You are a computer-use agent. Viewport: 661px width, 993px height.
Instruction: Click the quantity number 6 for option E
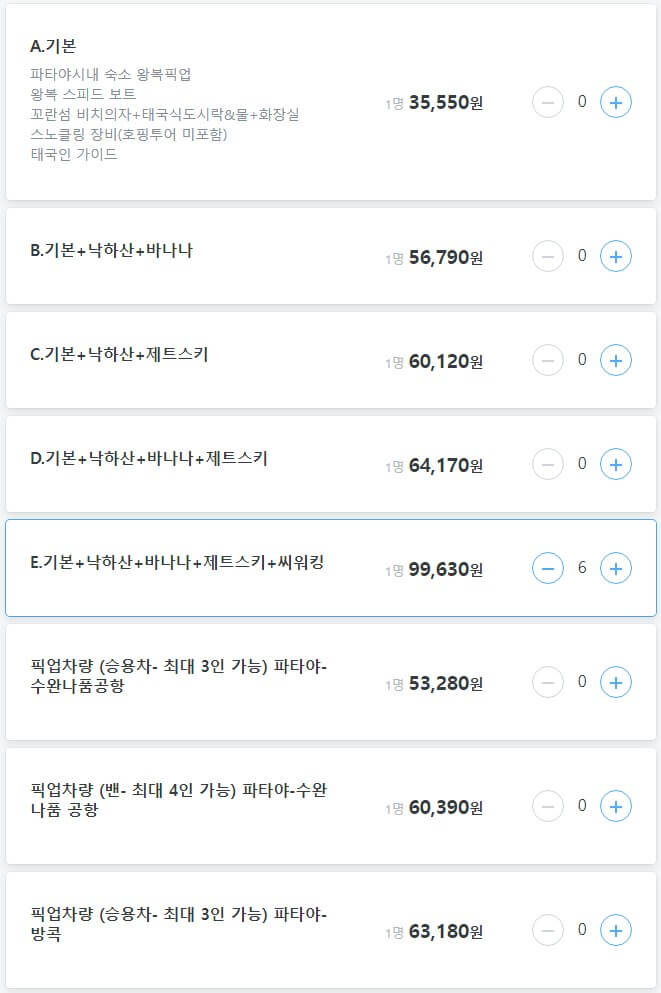583,568
